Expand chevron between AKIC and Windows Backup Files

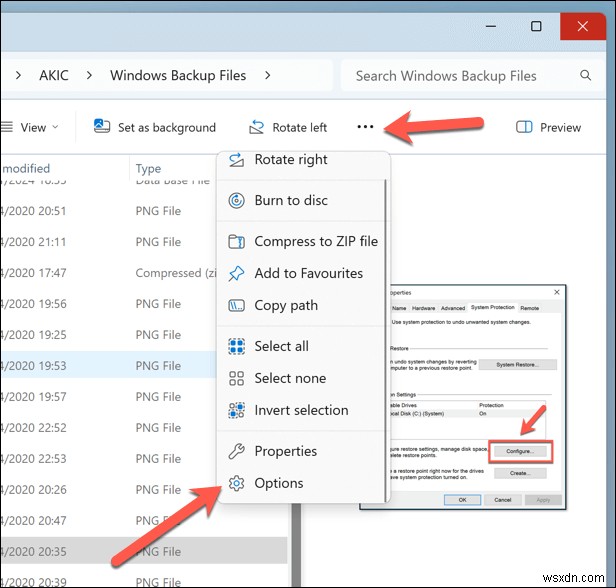pos(89,75)
